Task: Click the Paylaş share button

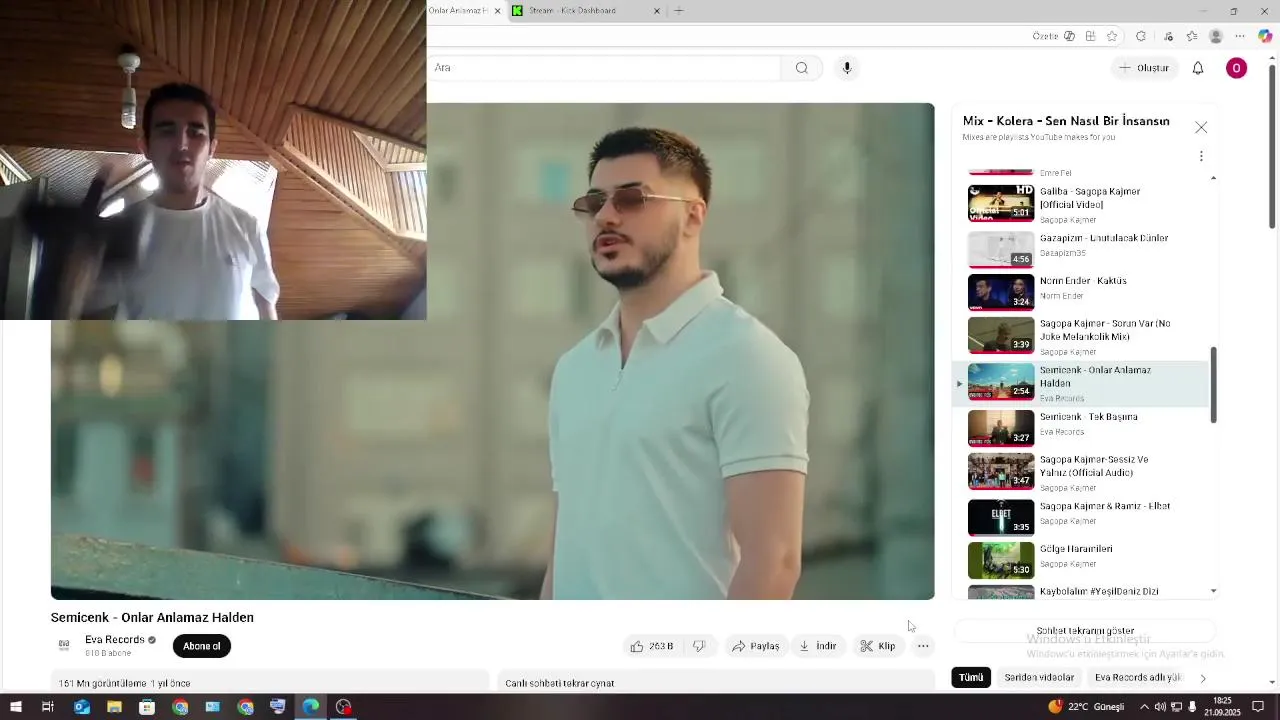Action: pyautogui.click(x=755, y=646)
